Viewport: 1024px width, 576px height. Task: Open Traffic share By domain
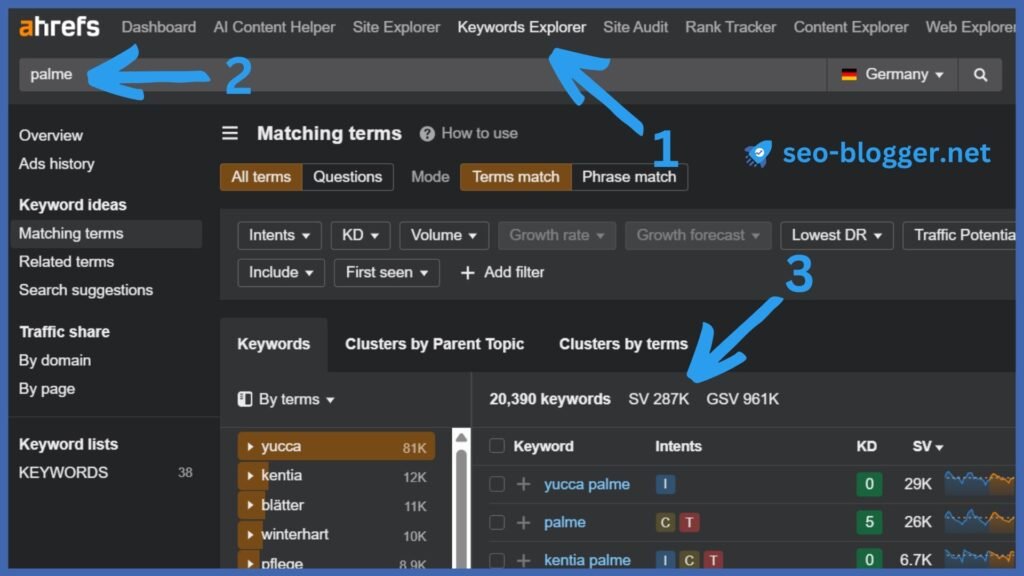point(55,360)
